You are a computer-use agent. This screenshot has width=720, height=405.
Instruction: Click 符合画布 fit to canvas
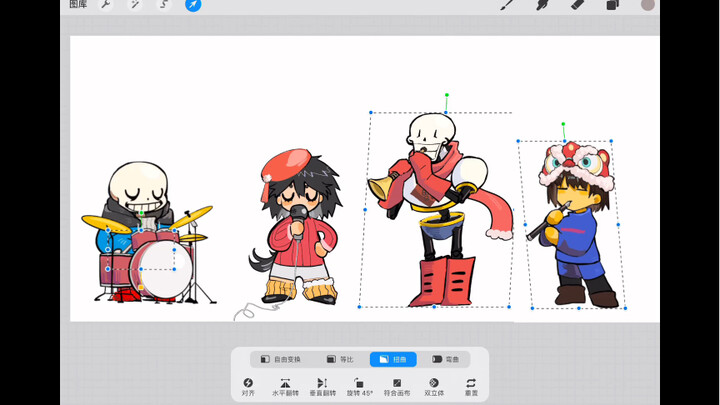pyautogui.click(x=397, y=387)
